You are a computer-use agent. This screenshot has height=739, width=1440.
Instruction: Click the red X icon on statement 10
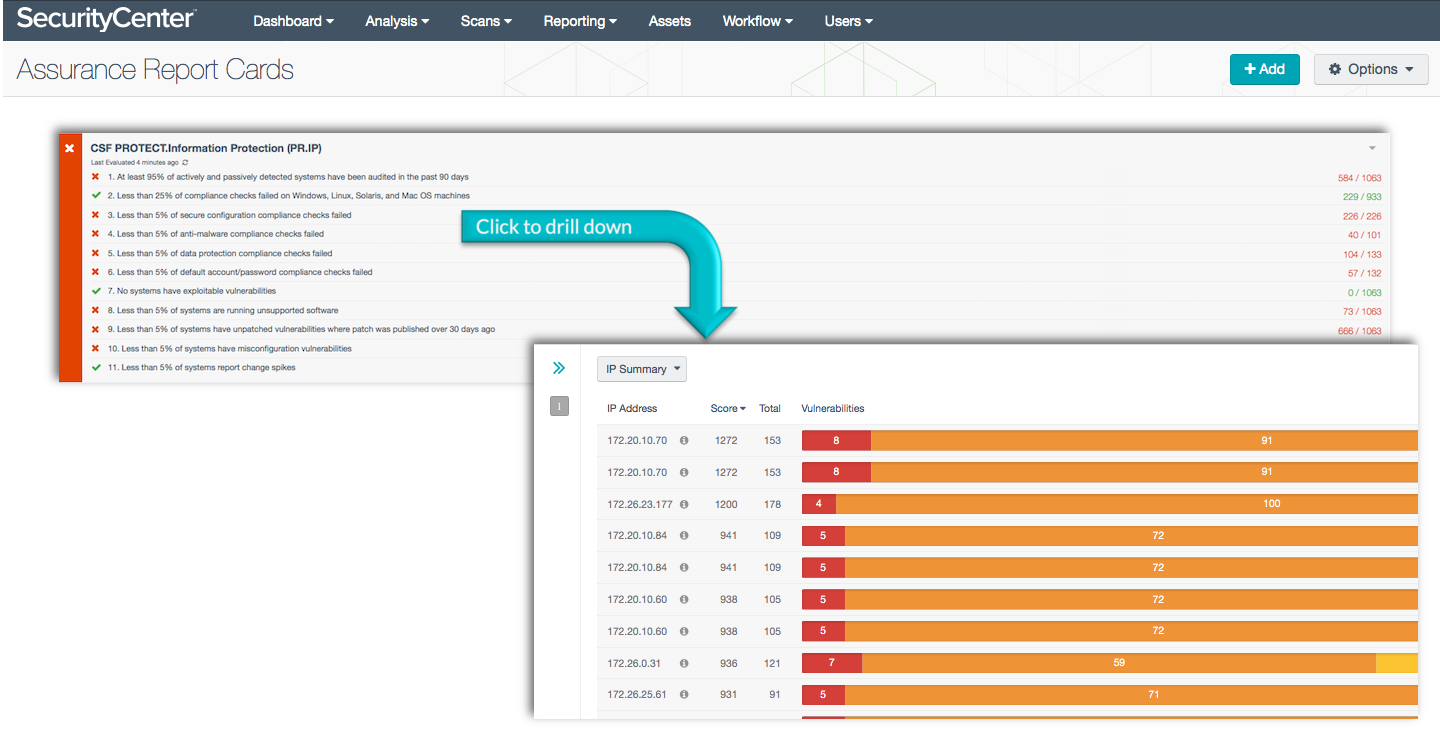pyautogui.click(x=97, y=348)
